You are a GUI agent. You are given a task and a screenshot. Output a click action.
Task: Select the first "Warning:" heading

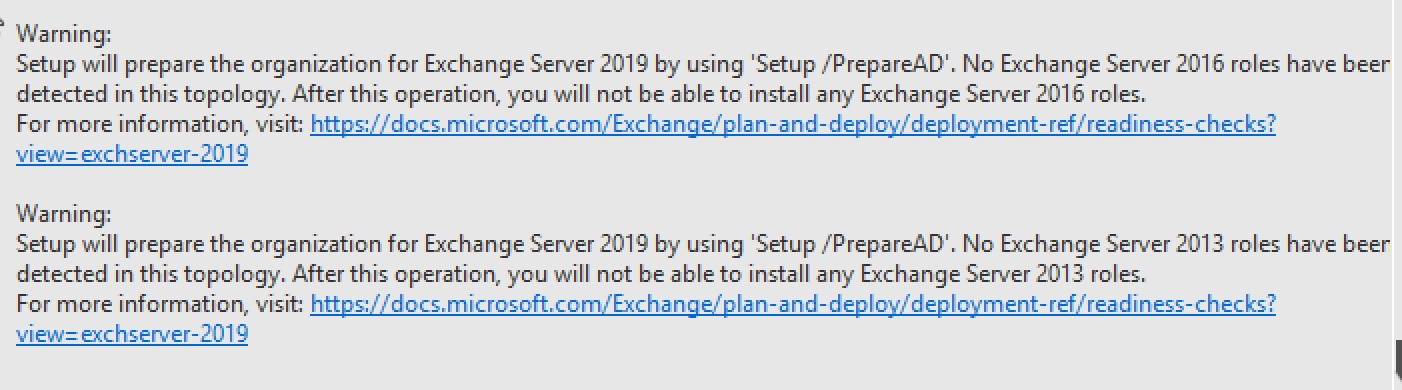click(x=63, y=35)
